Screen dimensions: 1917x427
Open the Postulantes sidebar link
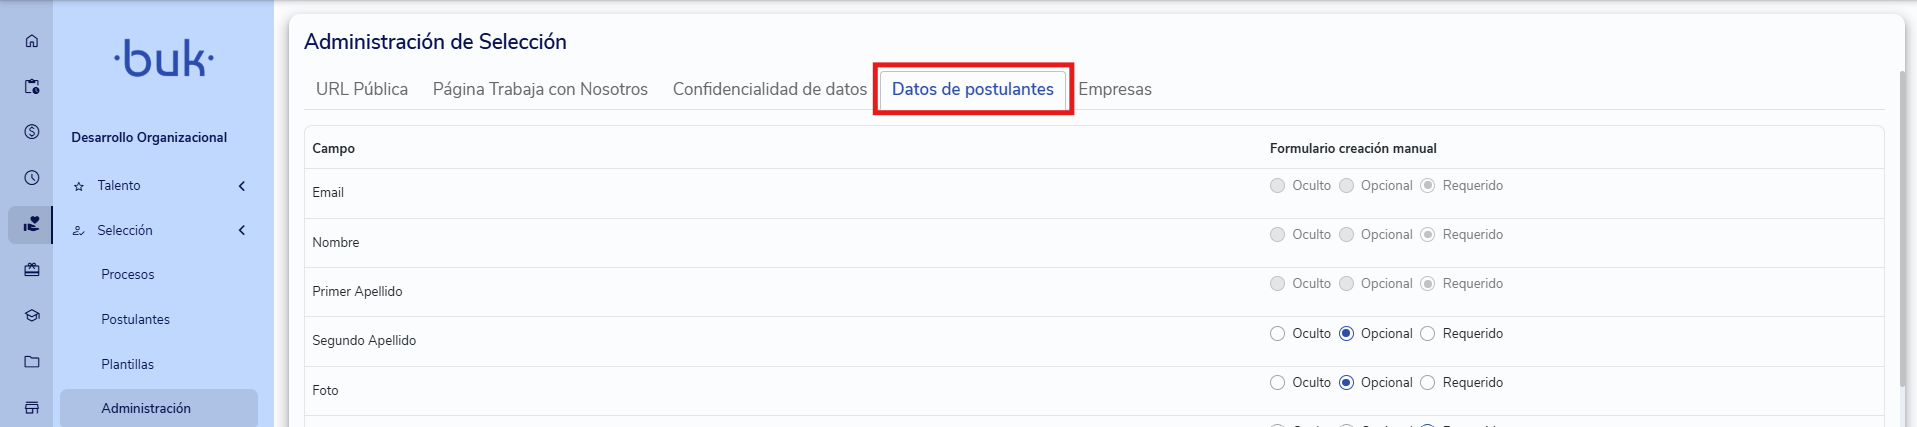click(x=135, y=320)
